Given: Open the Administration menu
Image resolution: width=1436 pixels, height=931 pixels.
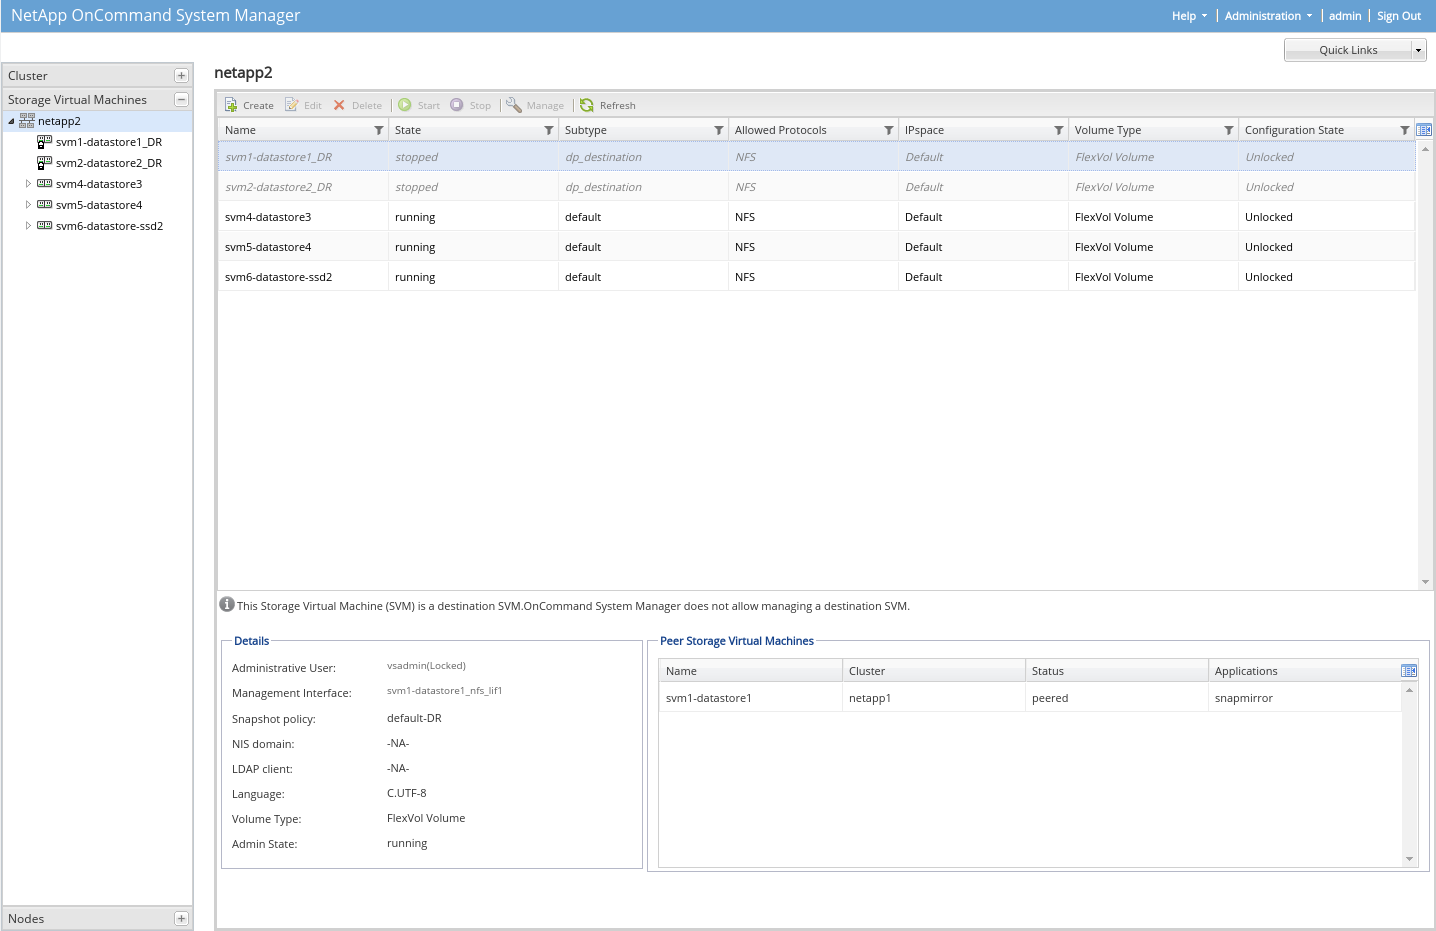Looking at the screenshot, I should pos(1267,16).
